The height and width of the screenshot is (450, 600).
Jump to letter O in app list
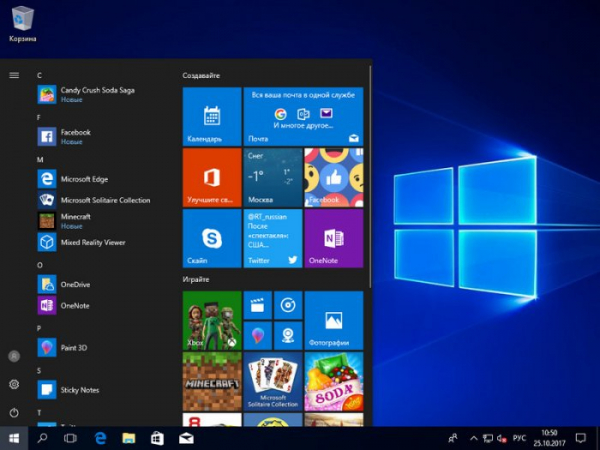point(40,265)
